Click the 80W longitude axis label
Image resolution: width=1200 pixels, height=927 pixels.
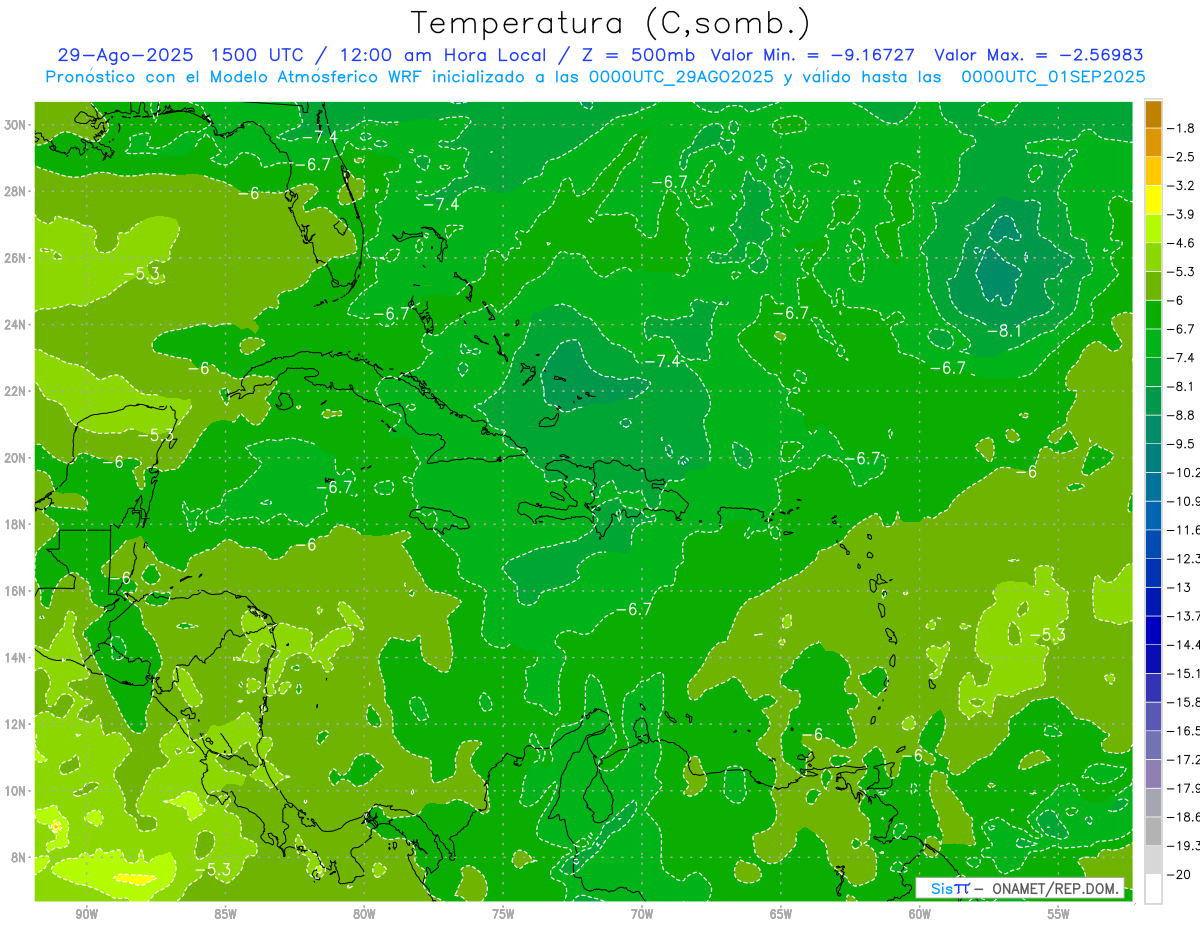tap(364, 913)
